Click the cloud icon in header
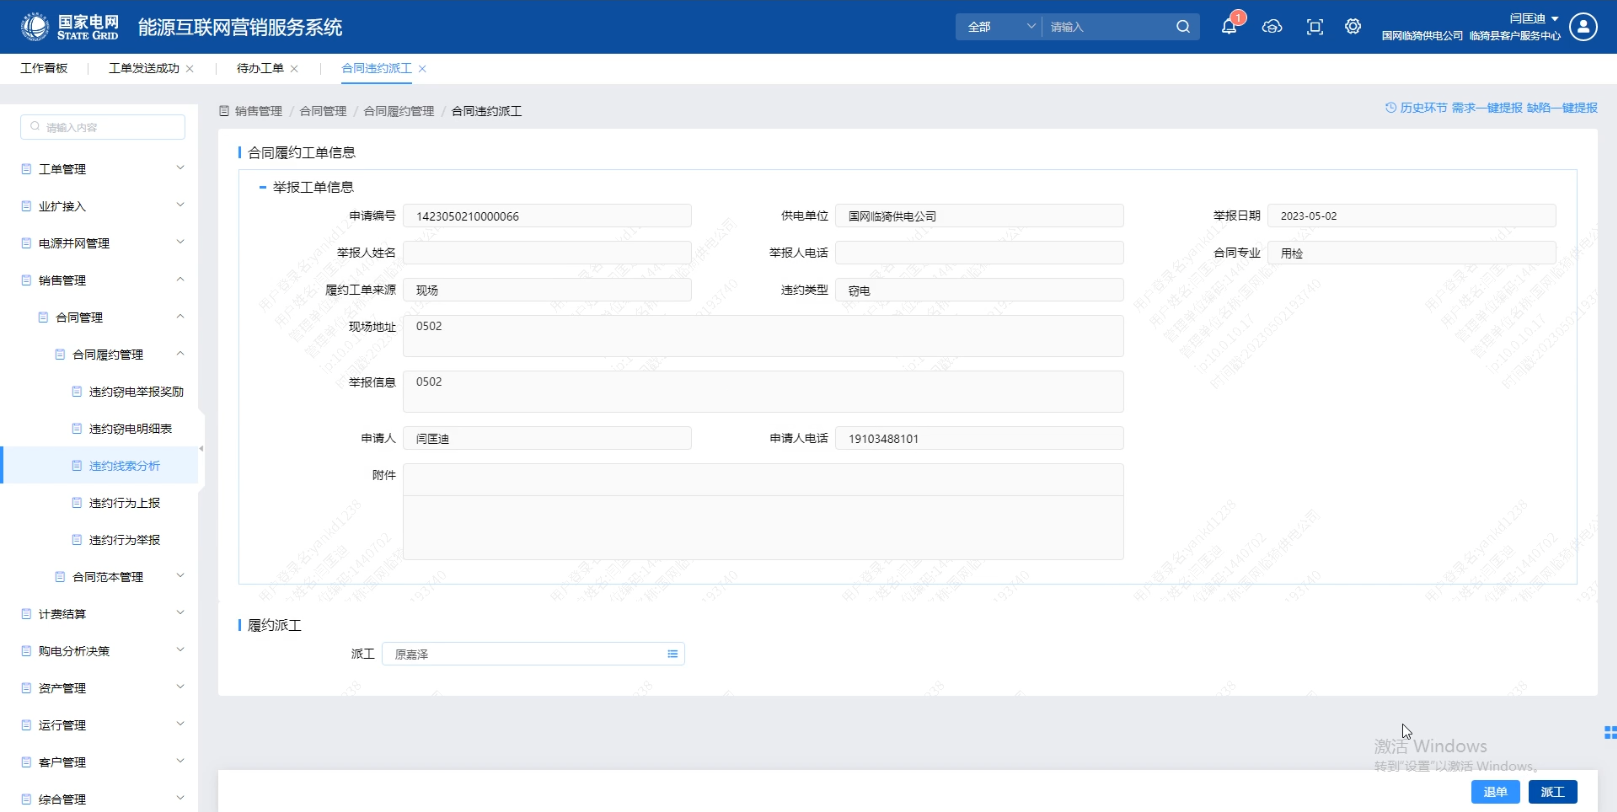This screenshot has height=812, width=1617. coord(1272,27)
